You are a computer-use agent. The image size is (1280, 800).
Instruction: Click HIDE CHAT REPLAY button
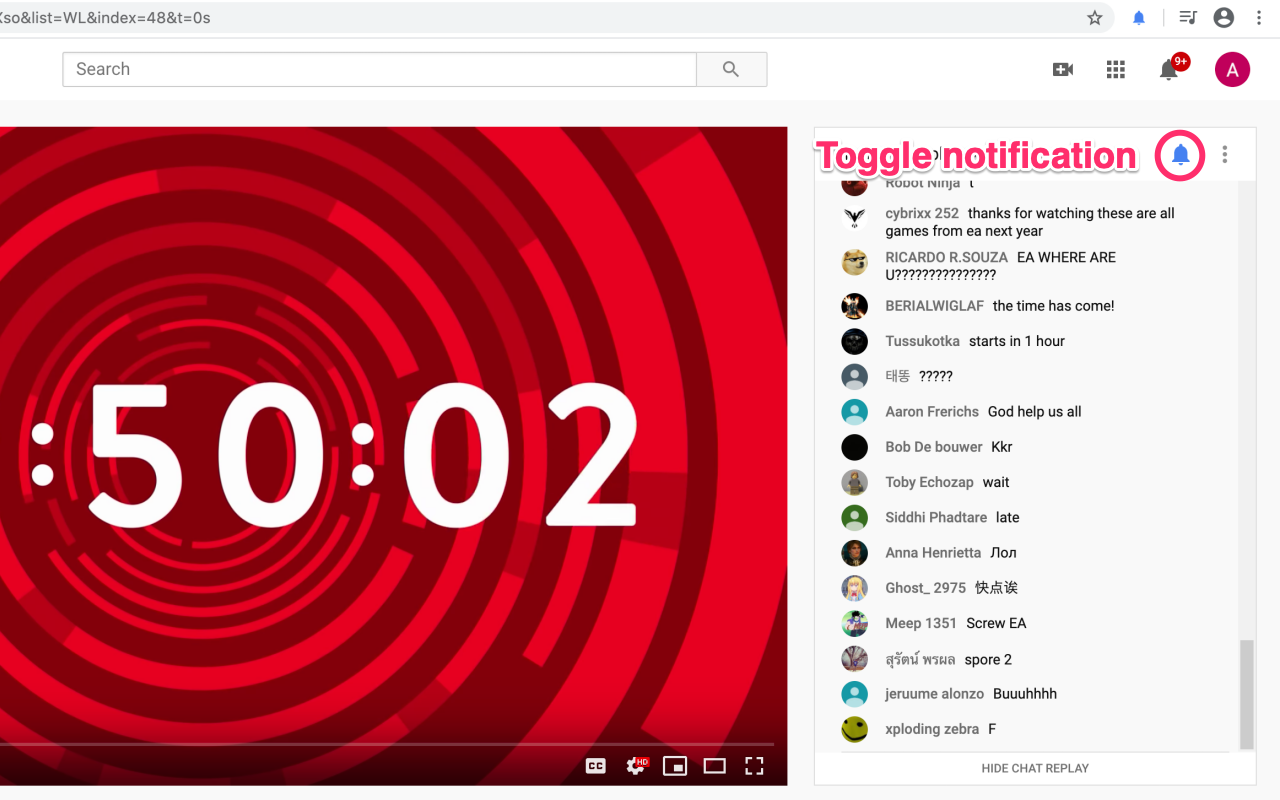(1035, 768)
